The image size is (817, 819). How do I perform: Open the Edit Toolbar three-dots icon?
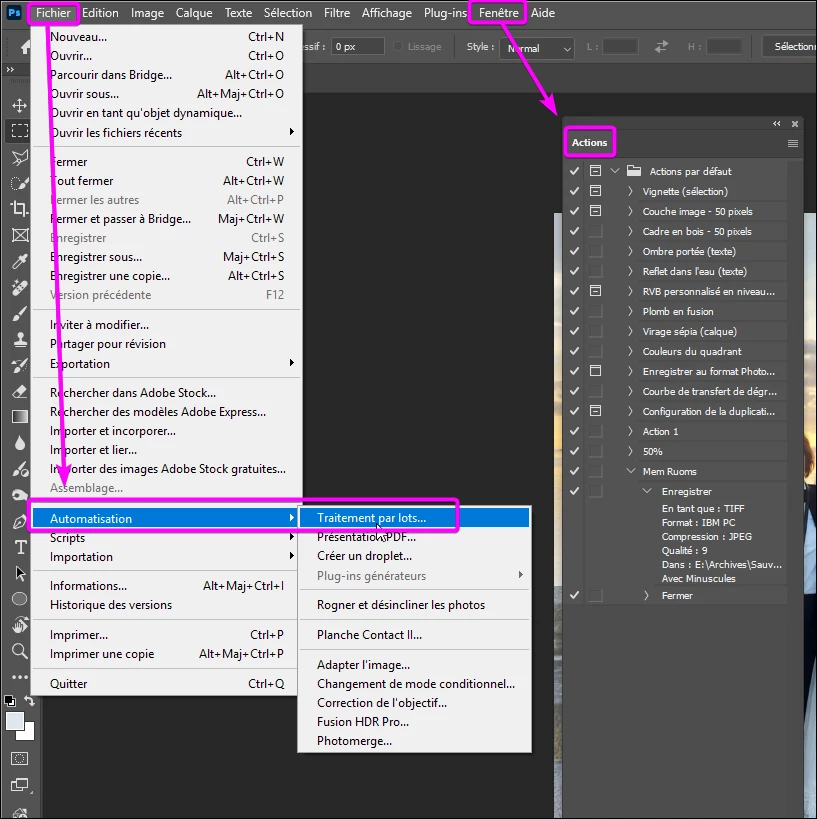pyautogui.click(x=19, y=677)
